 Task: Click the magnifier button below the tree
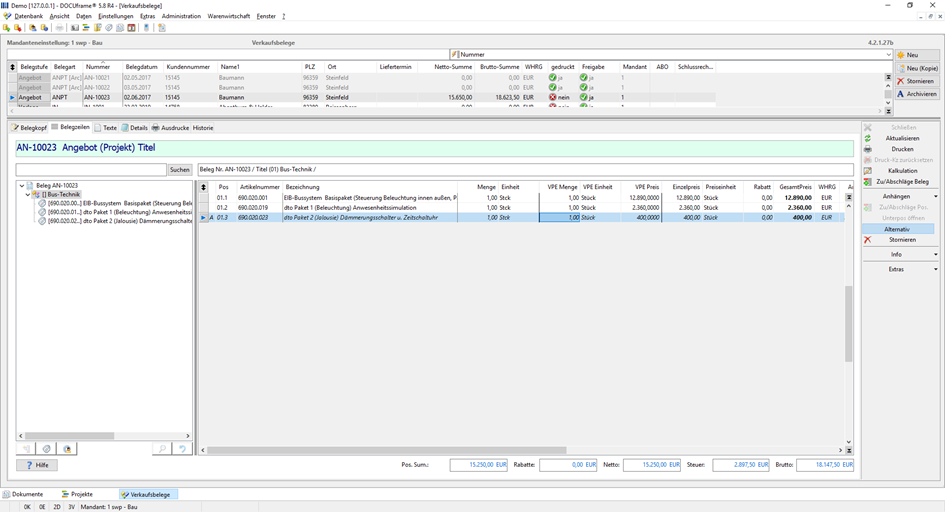click(162, 449)
